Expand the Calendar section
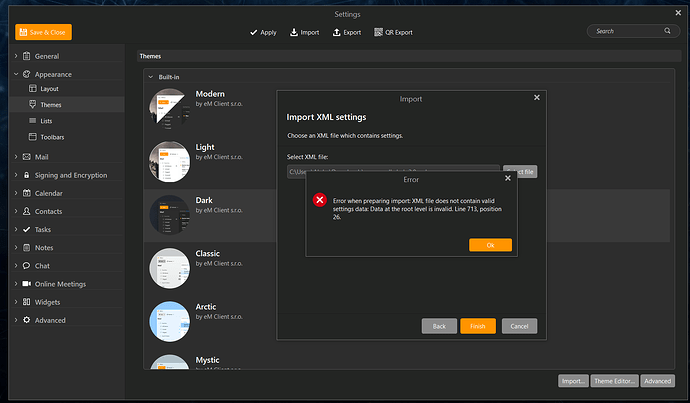 pyautogui.click(x=16, y=193)
